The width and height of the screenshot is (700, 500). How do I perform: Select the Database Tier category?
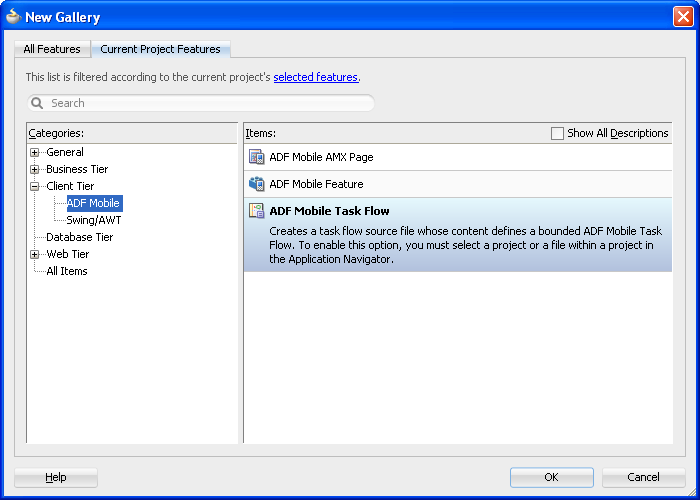[x=79, y=237]
